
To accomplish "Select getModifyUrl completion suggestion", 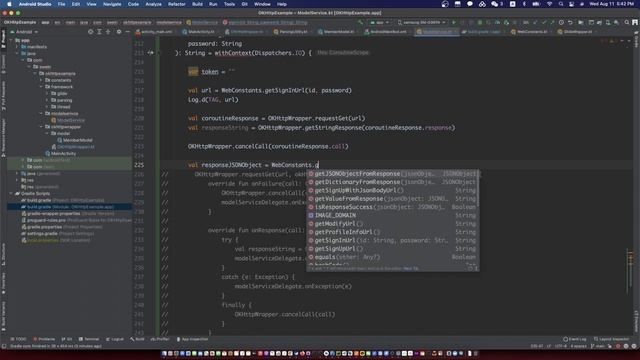I will pyautogui.click(x=393, y=224).
